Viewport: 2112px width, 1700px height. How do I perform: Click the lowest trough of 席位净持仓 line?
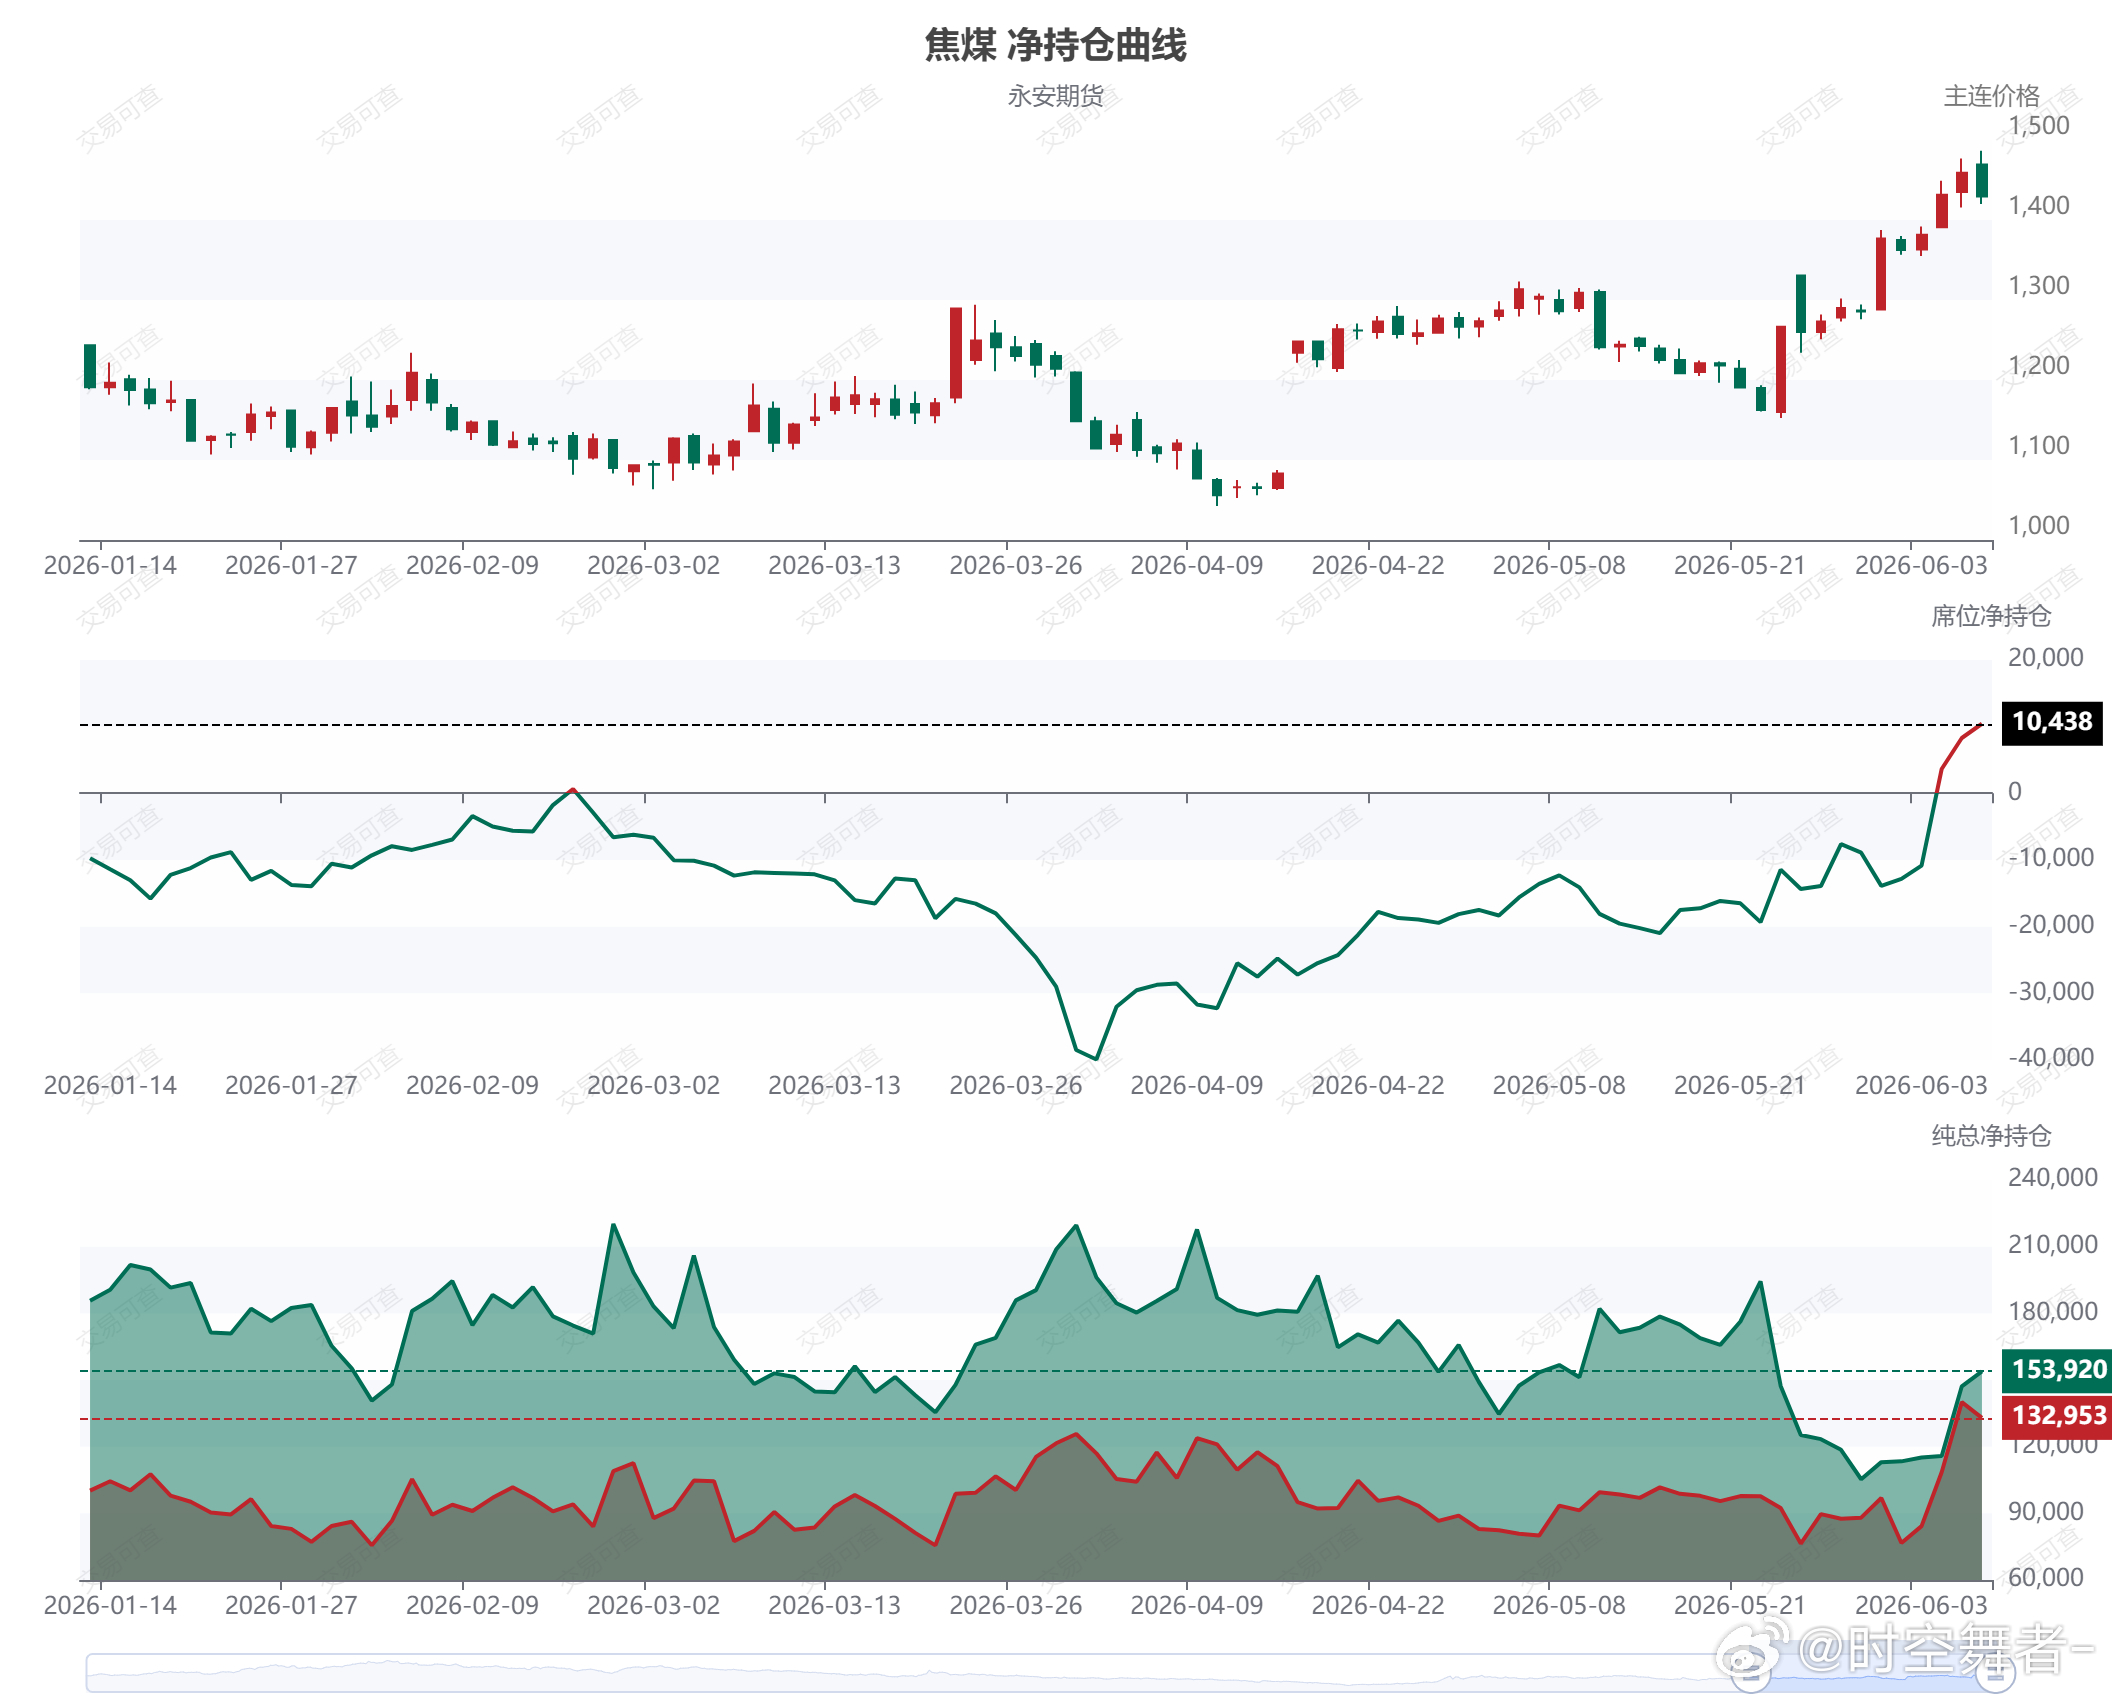[1097, 1057]
